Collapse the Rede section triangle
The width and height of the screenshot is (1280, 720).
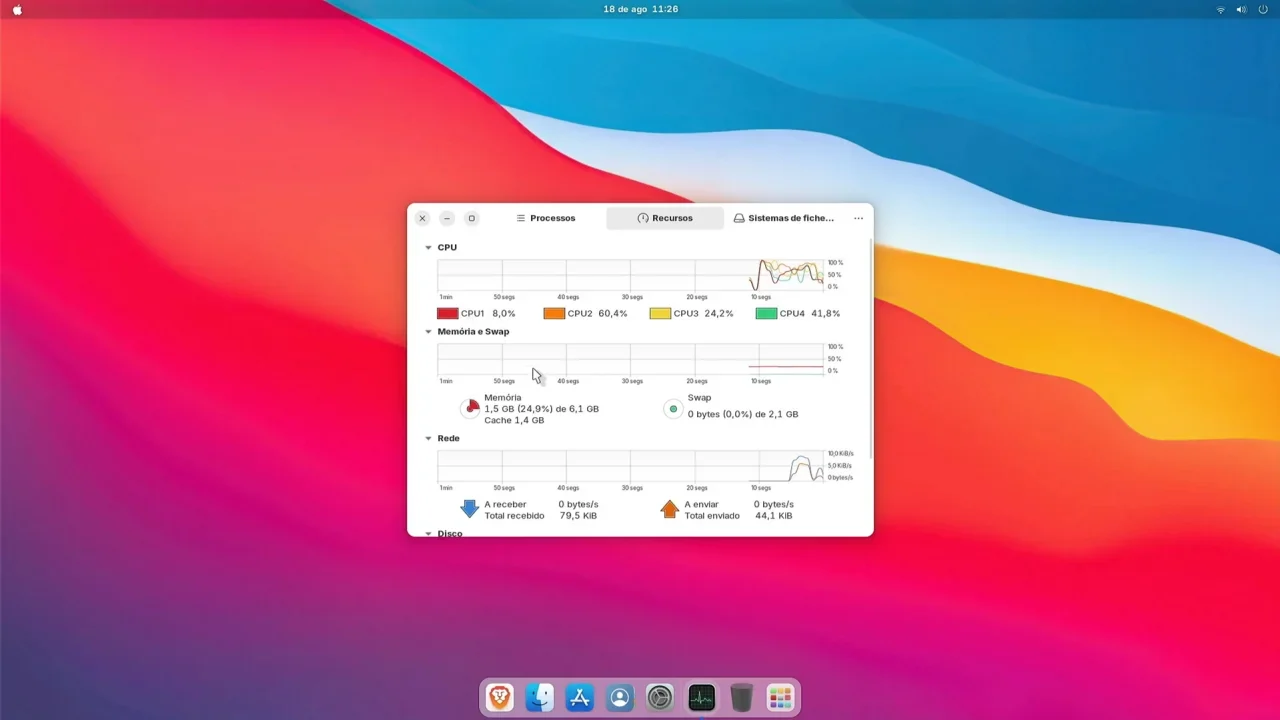(x=429, y=438)
